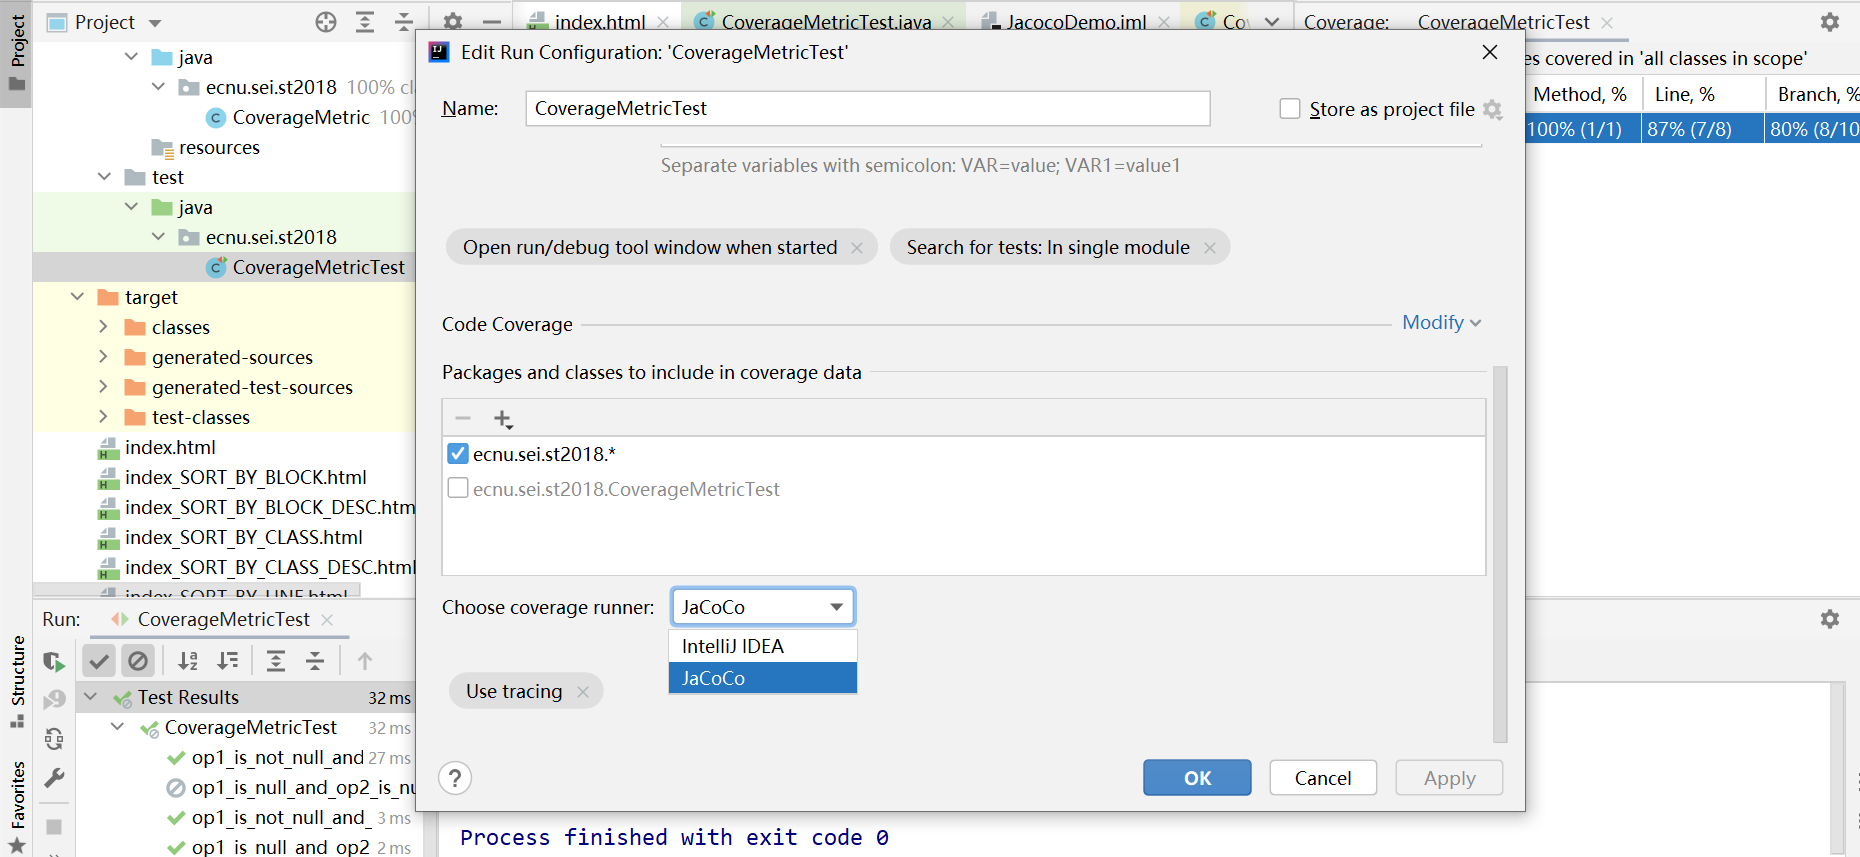Open Modify options dropdown
1860x857 pixels.
[x=1441, y=323]
